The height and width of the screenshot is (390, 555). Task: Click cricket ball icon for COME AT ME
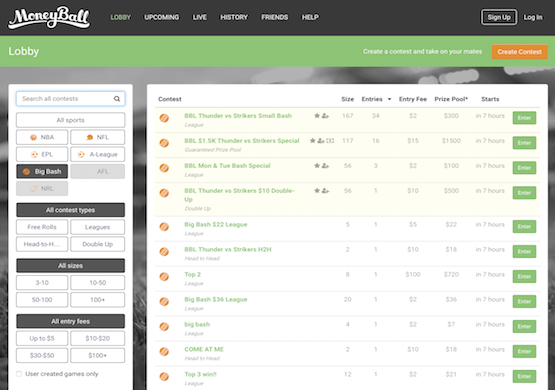click(164, 351)
